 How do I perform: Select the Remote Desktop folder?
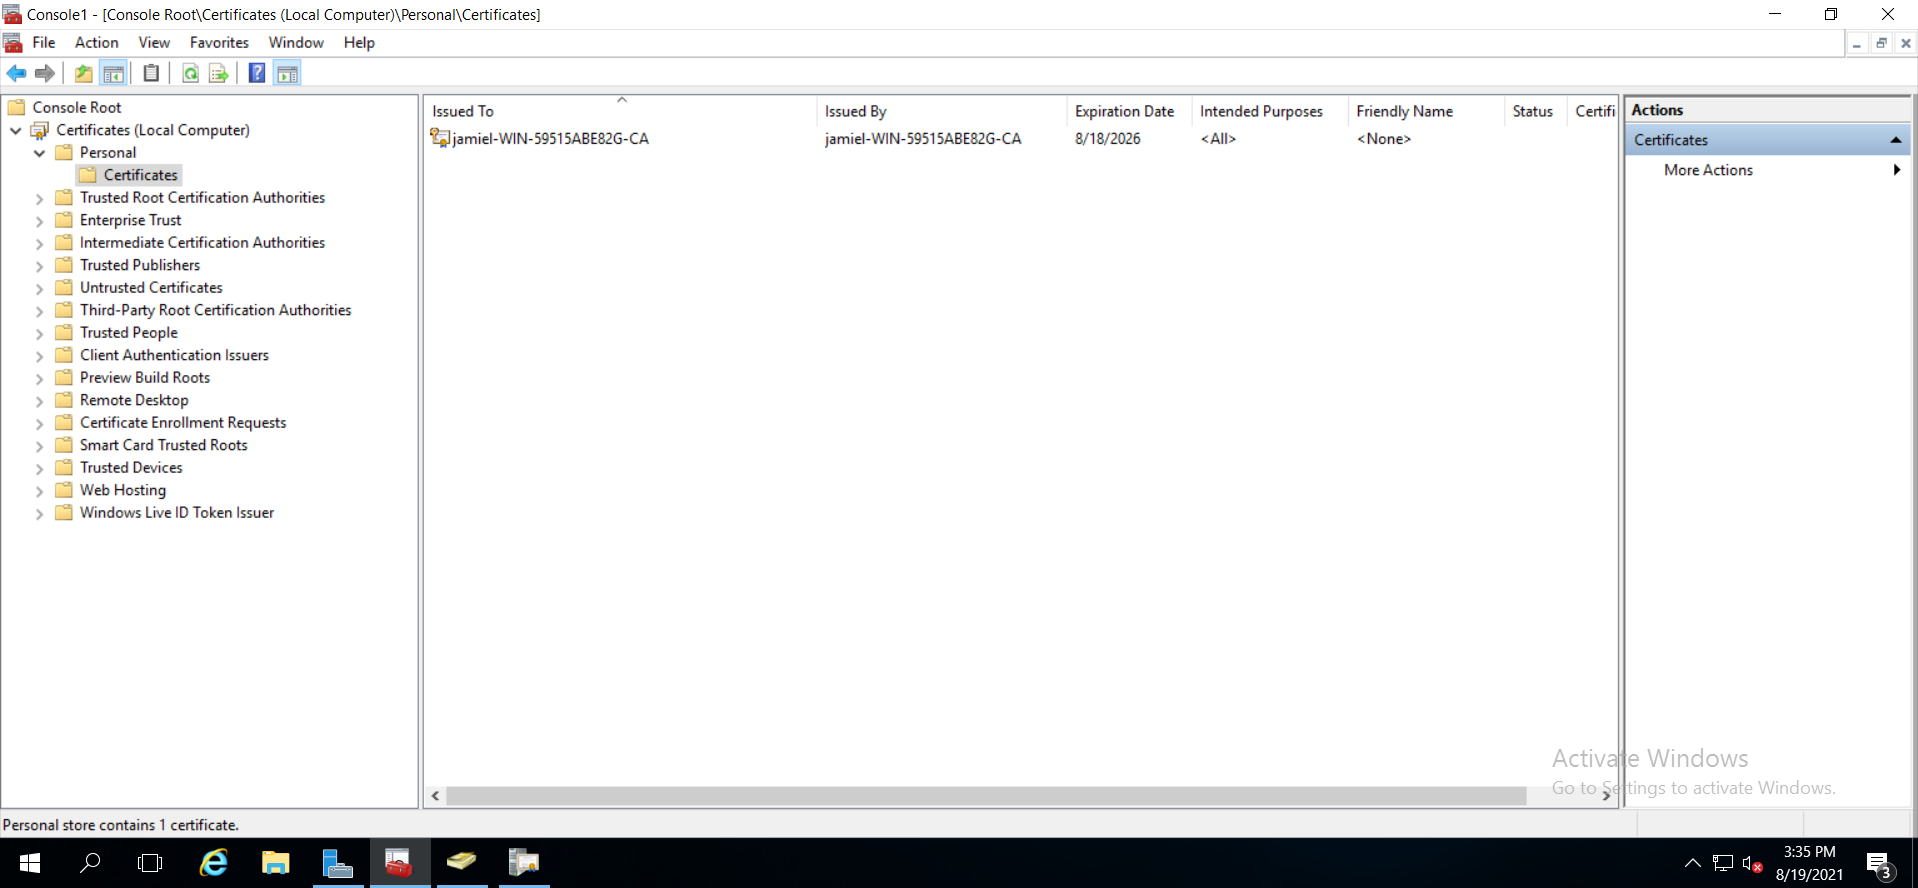click(134, 400)
